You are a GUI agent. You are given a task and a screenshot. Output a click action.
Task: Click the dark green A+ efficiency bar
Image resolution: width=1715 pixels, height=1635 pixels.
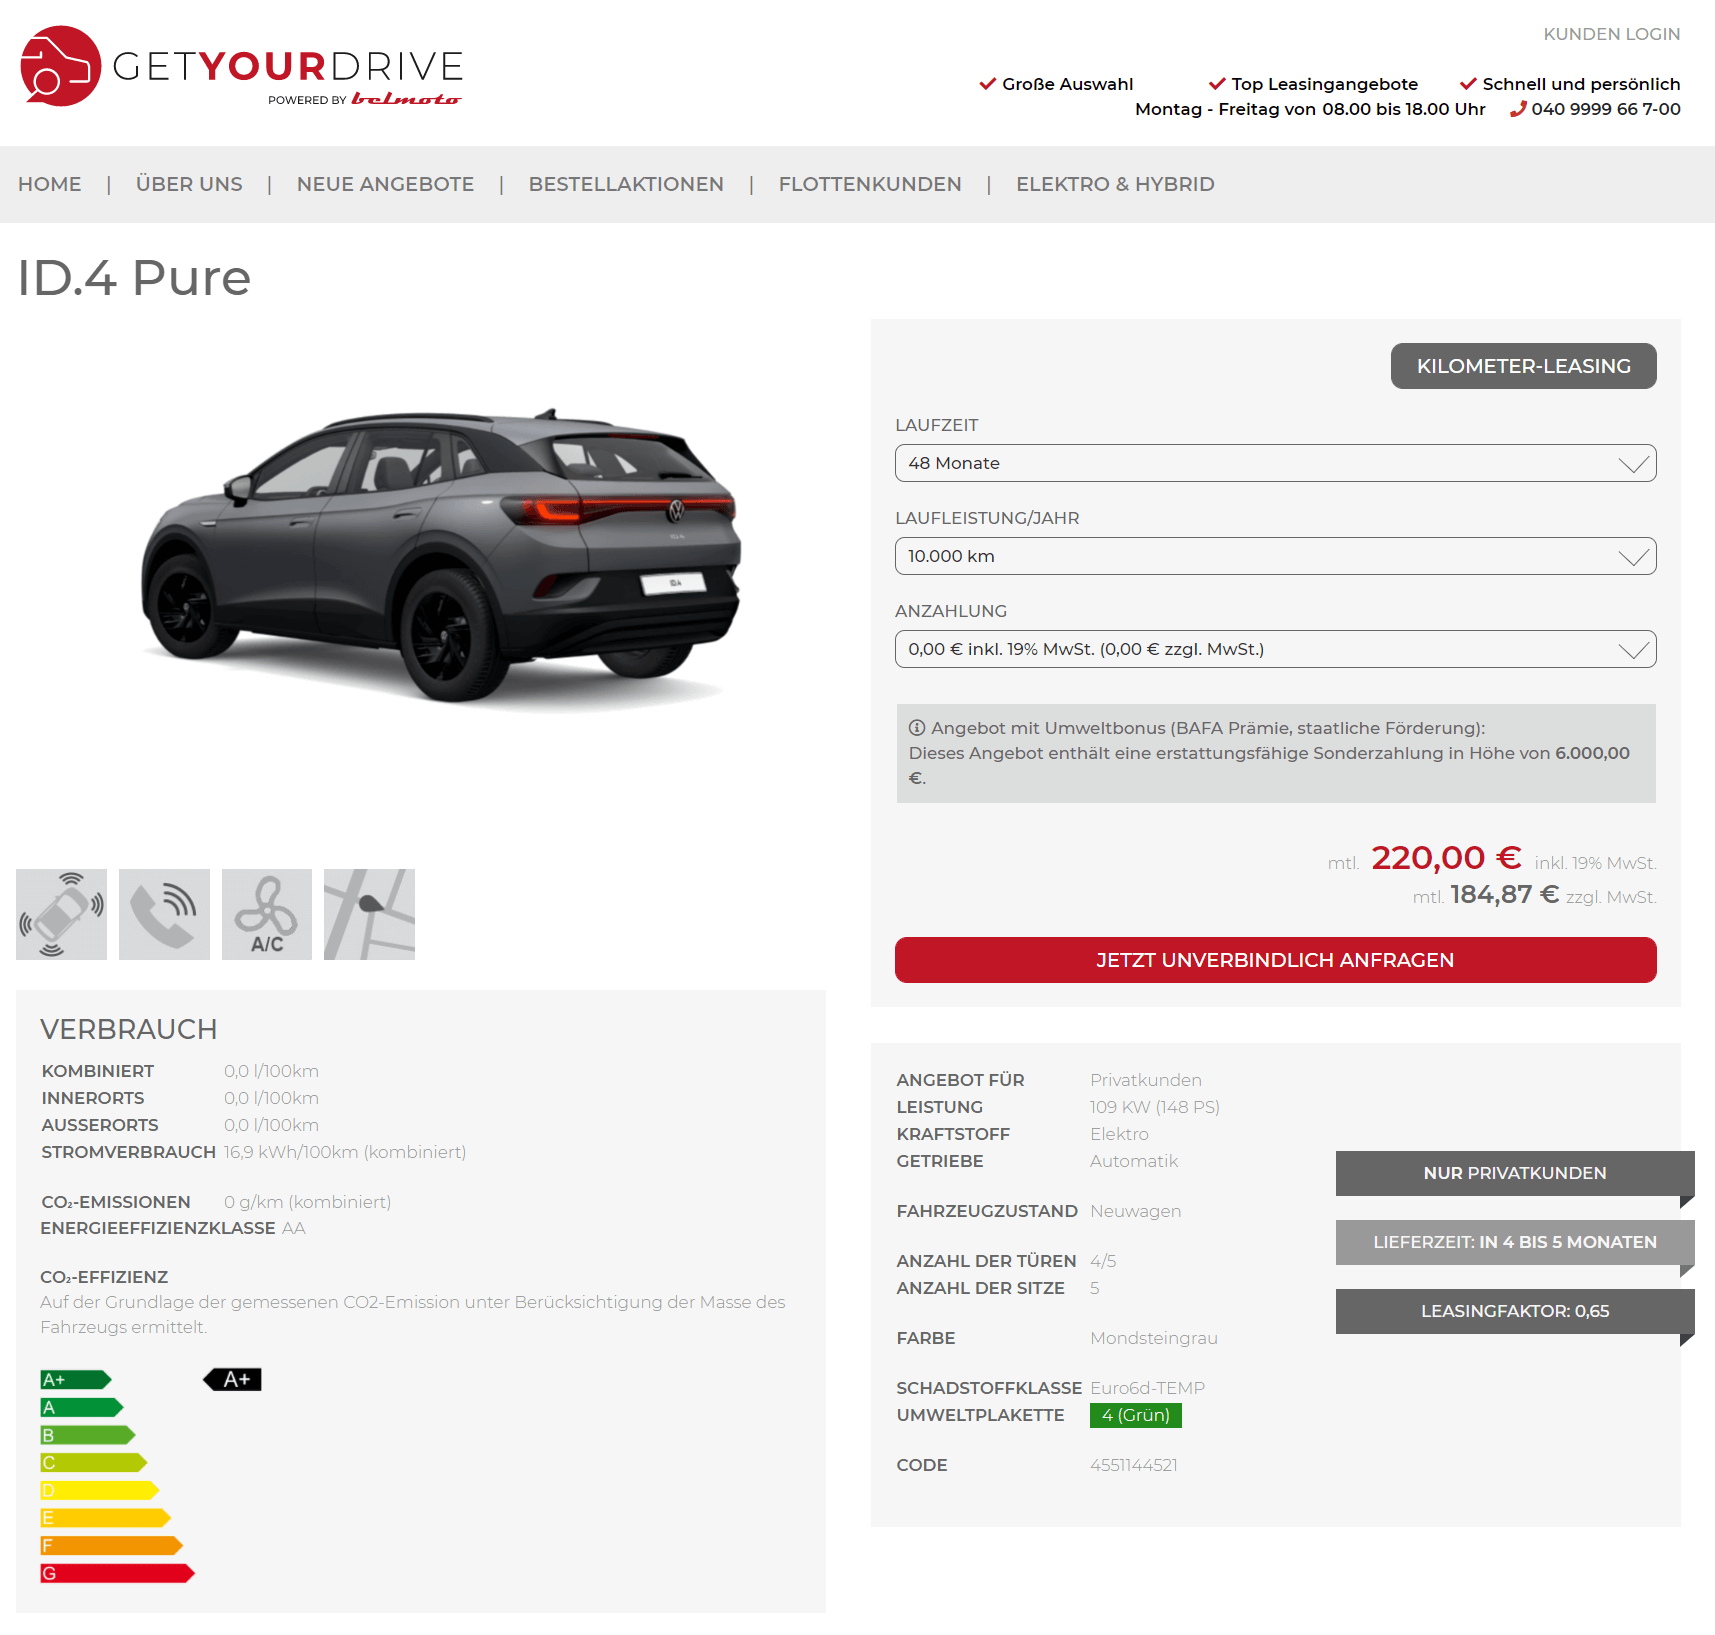[x=76, y=1380]
